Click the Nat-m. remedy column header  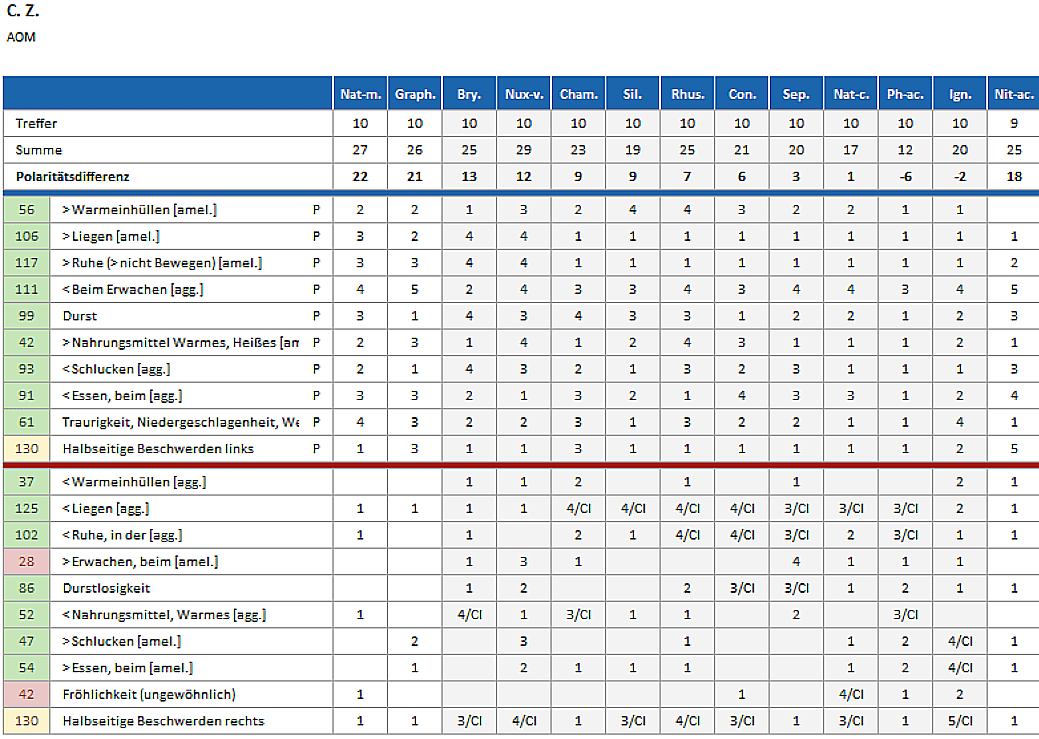coord(360,95)
